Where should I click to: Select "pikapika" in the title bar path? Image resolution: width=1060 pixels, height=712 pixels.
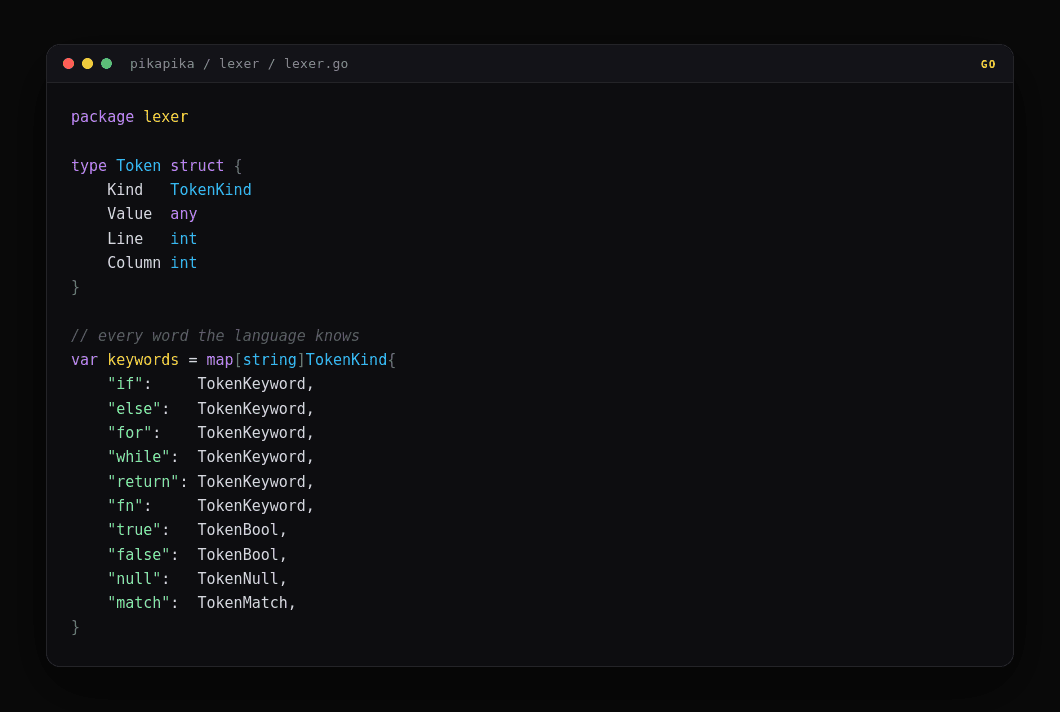point(162,64)
